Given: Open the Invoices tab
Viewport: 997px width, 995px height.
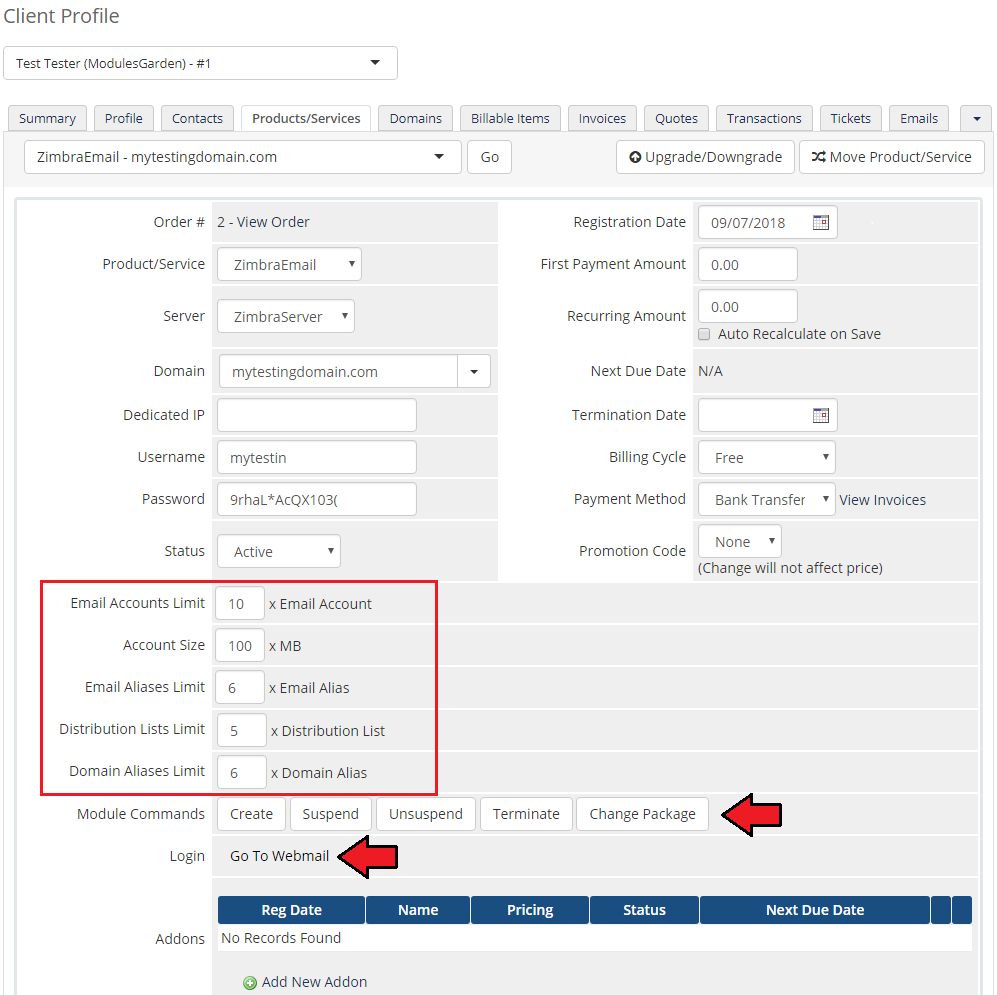Looking at the screenshot, I should click(602, 118).
